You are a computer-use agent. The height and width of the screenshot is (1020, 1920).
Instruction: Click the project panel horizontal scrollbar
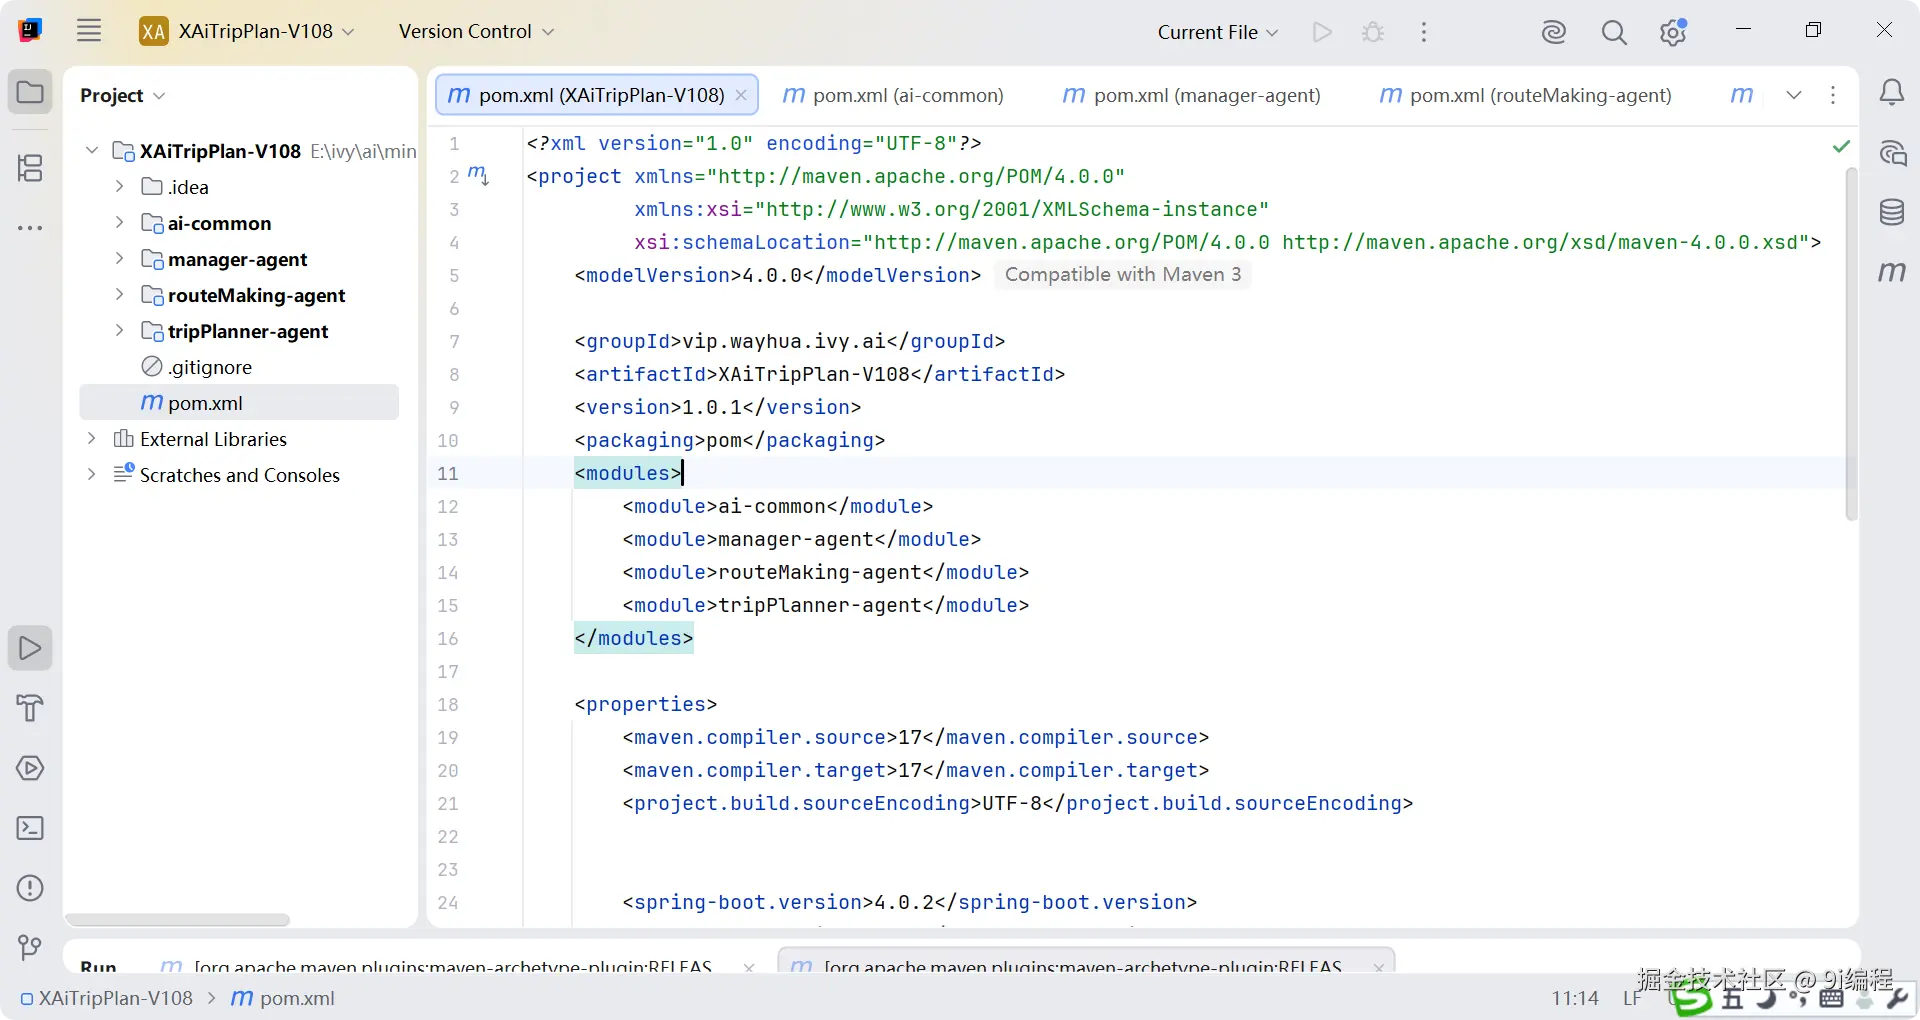tap(178, 919)
